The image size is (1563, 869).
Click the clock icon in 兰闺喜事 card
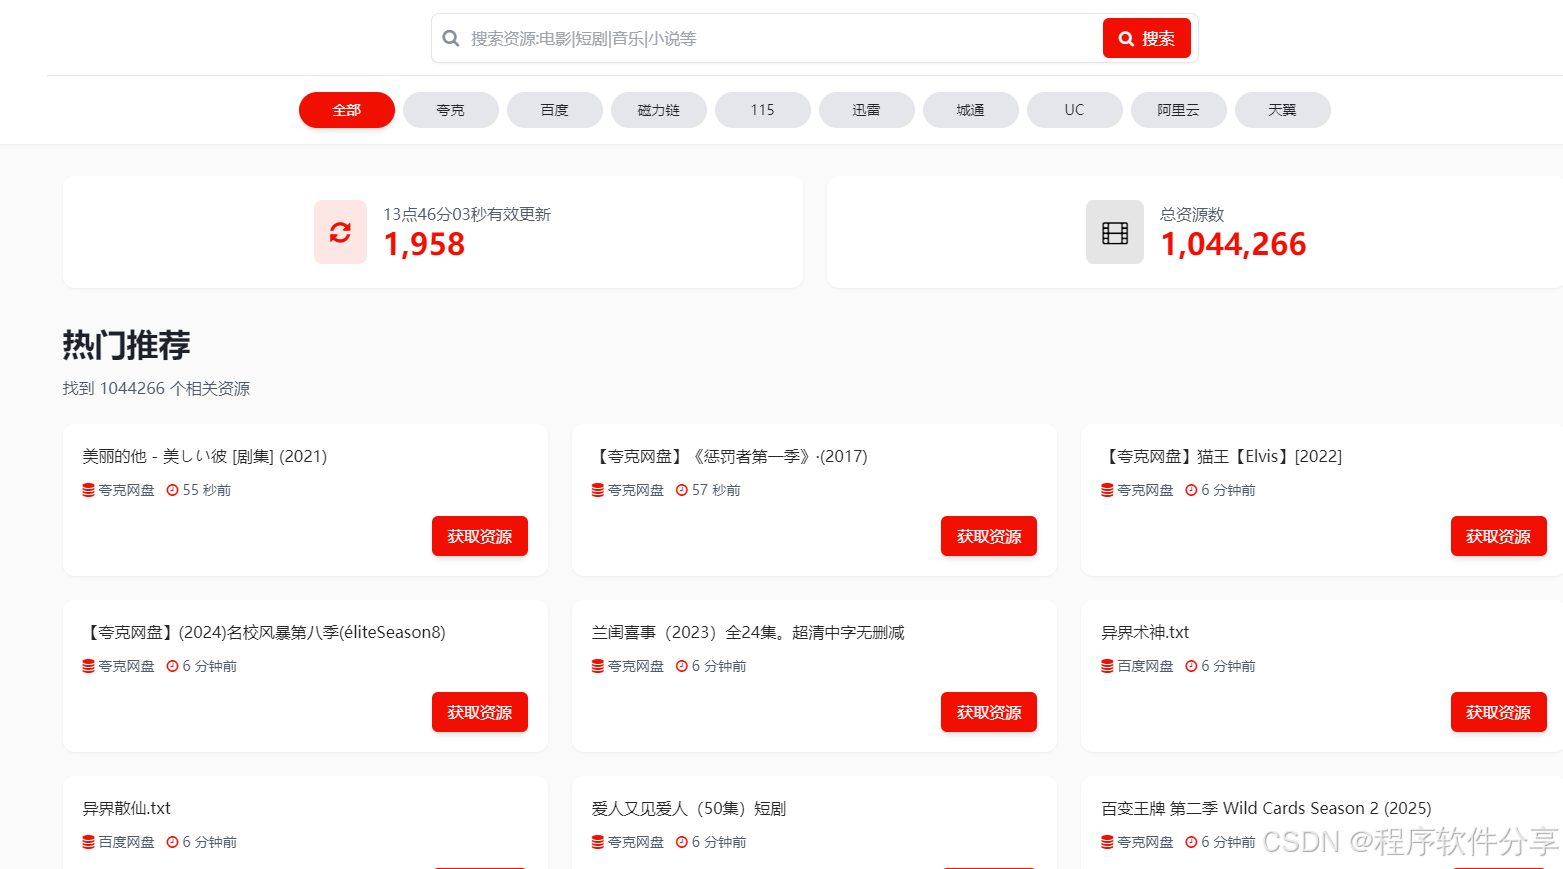pyautogui.click(x=682, y=666)
